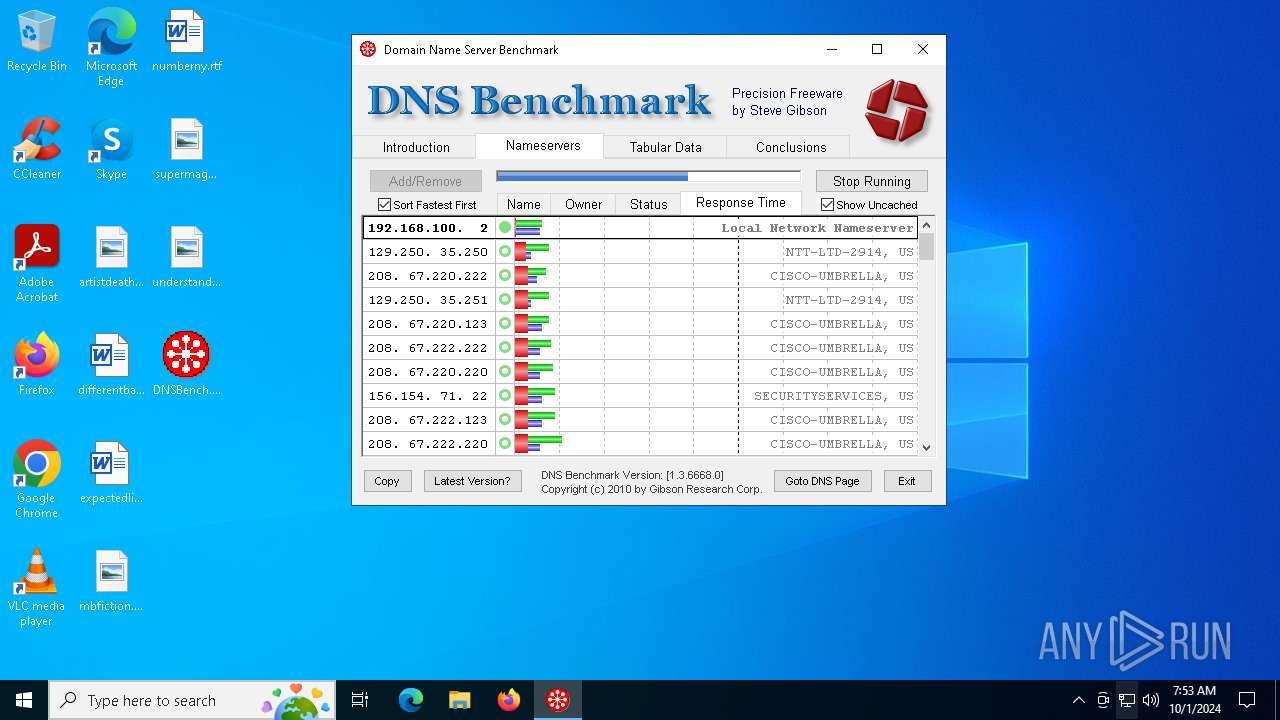Select the supermag image file icon
Image resolution: width=1280 pixels, height=720 pixels.
[186, 150]
